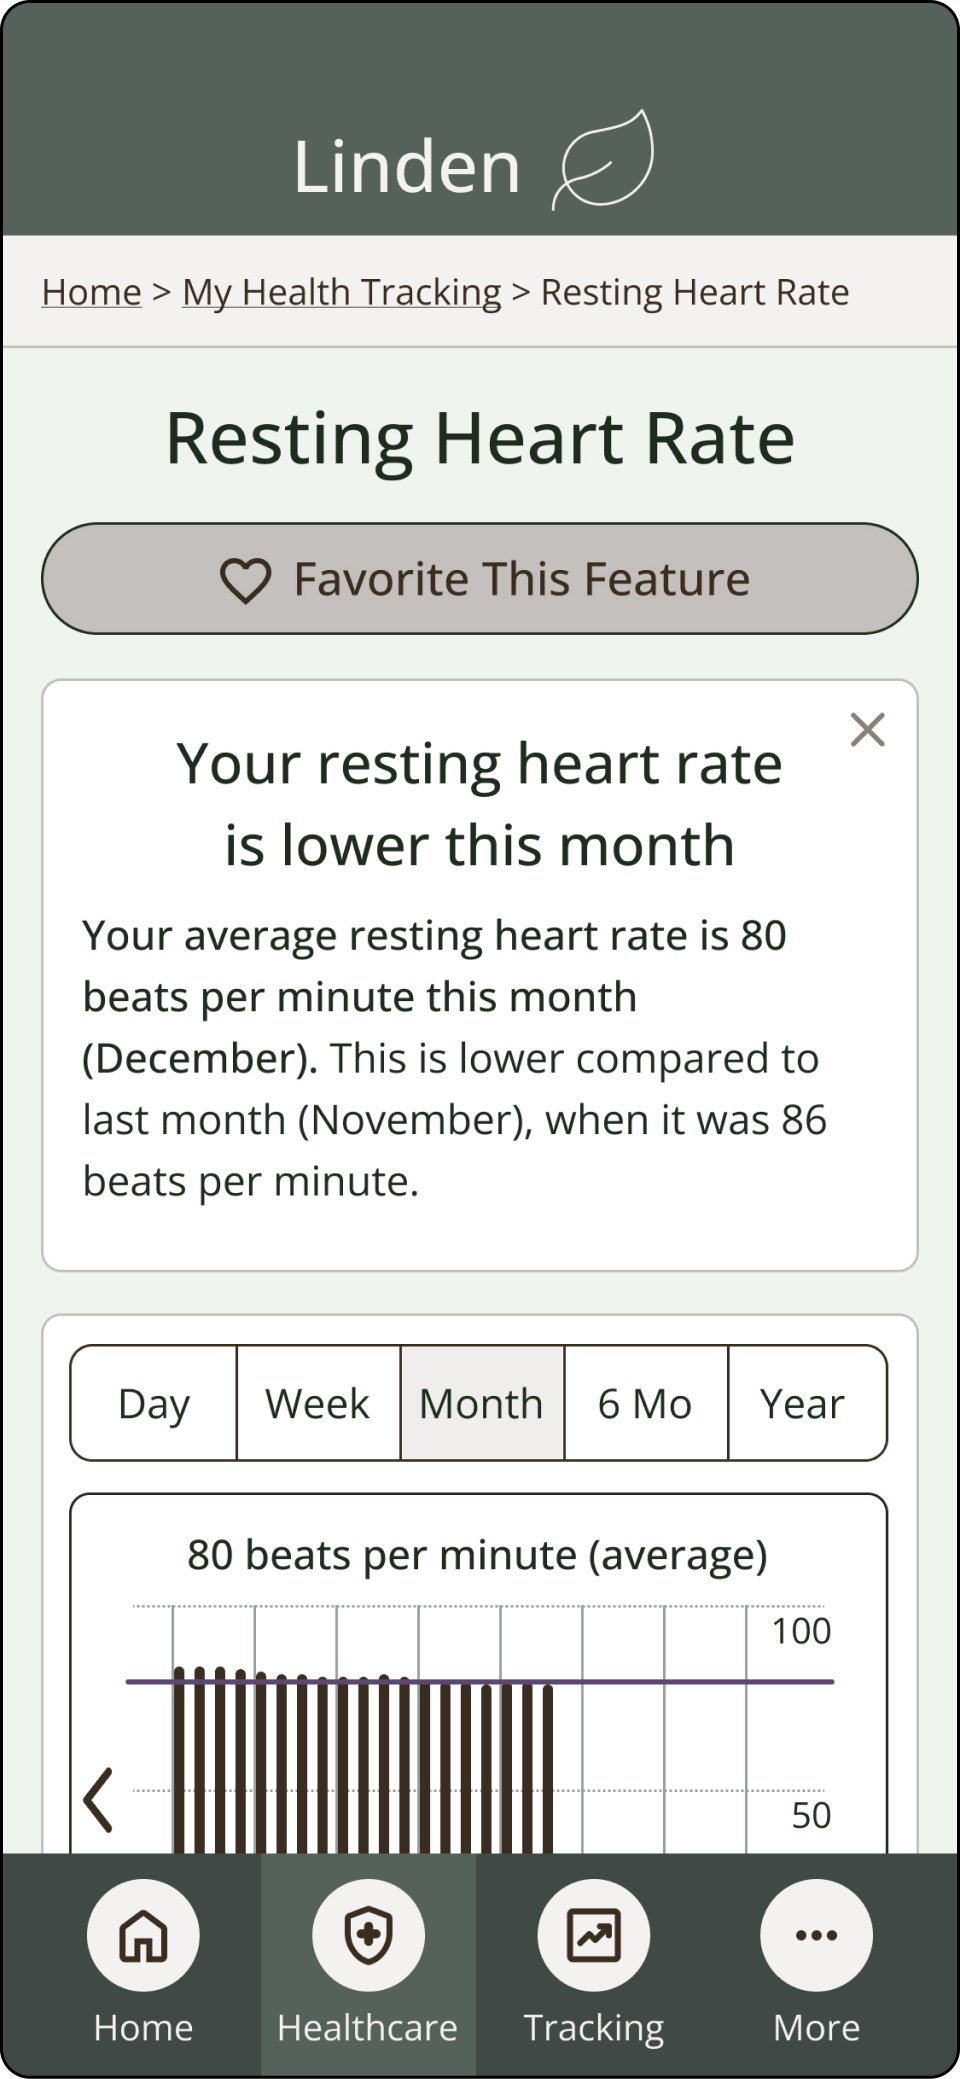Image resolution: width=960 pixels, height=2079 pixels.
Task: Tap the More three-dots icon
Action: [816, 1934]
